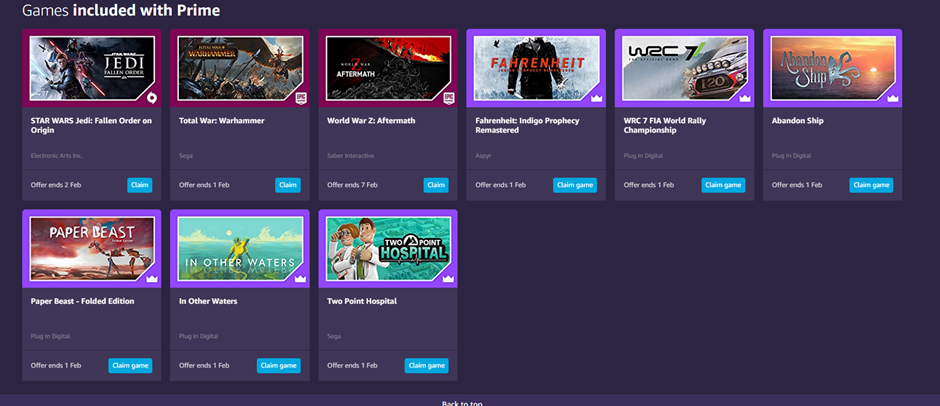Open the 'Abandon Ship' title text
The image size is (940, 406).
(x=797, y=121)
